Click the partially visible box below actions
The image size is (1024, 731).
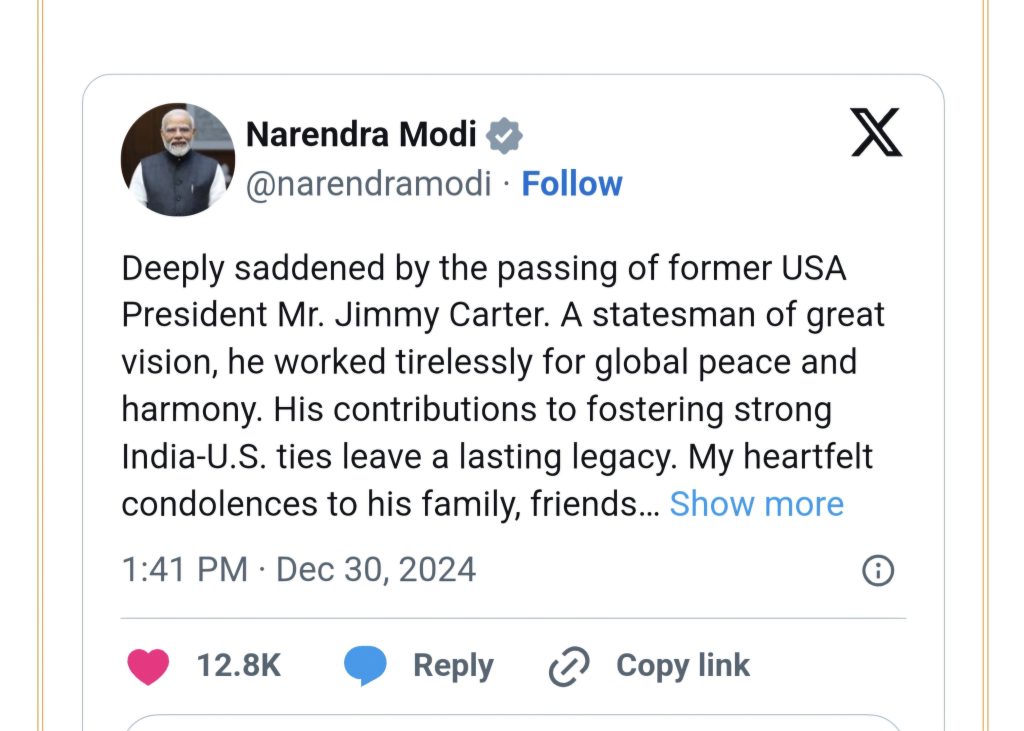tap(513, 723)
